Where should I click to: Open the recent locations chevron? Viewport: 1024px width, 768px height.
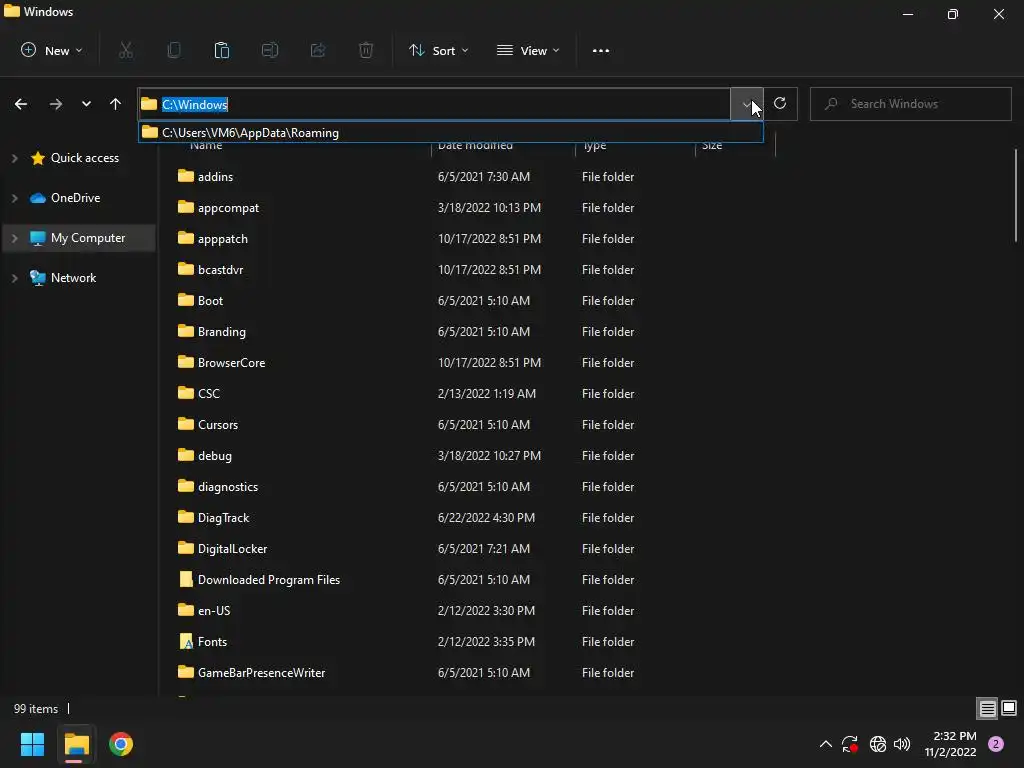click(86, 104)
